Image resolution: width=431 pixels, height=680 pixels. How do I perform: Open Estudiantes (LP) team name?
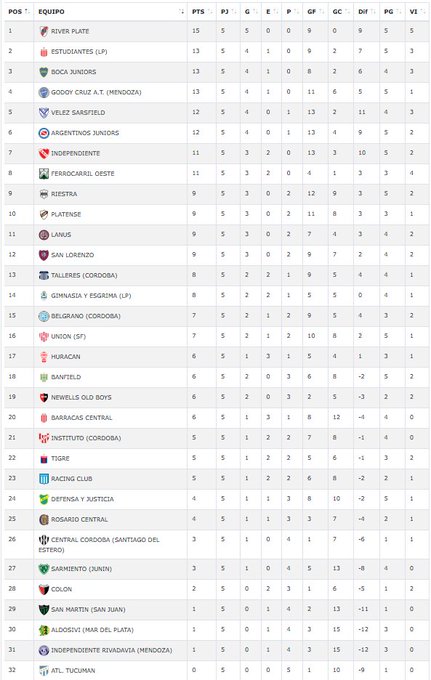(79, 52)
